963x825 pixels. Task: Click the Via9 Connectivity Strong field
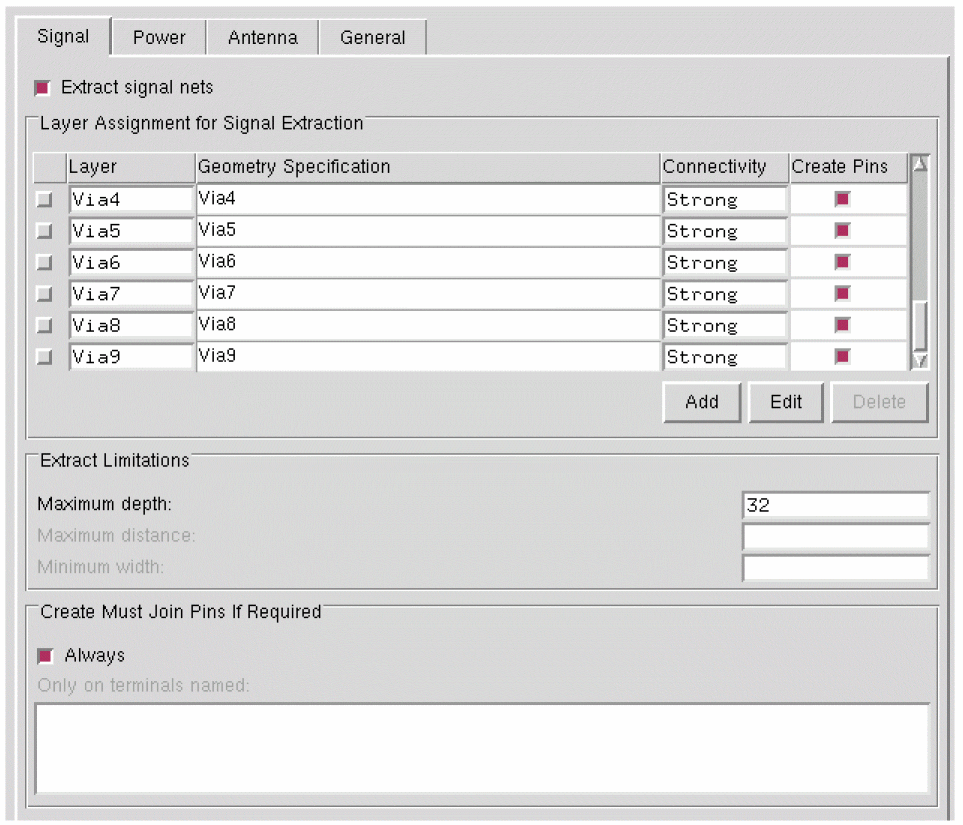click(x=724, y=357)
